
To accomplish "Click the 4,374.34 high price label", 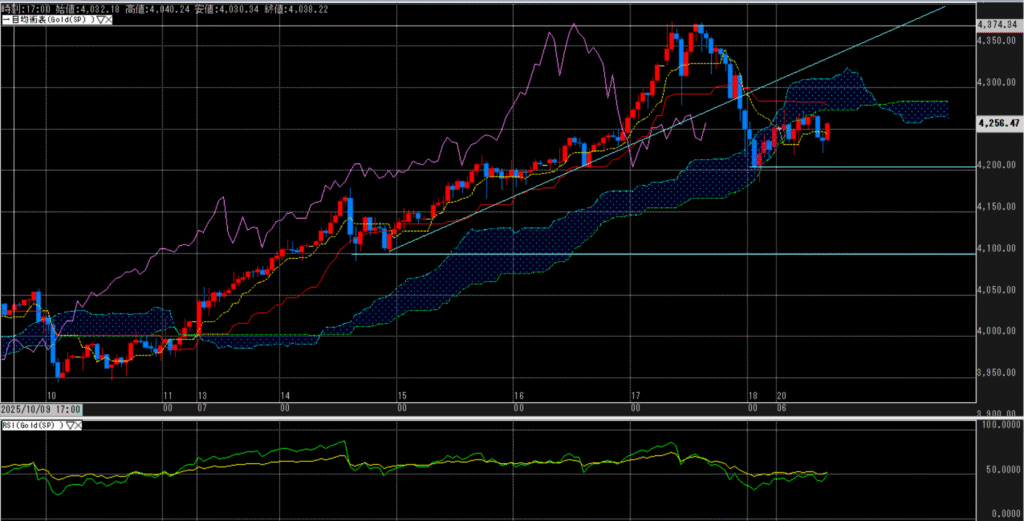I will click(x=997, y=23).
